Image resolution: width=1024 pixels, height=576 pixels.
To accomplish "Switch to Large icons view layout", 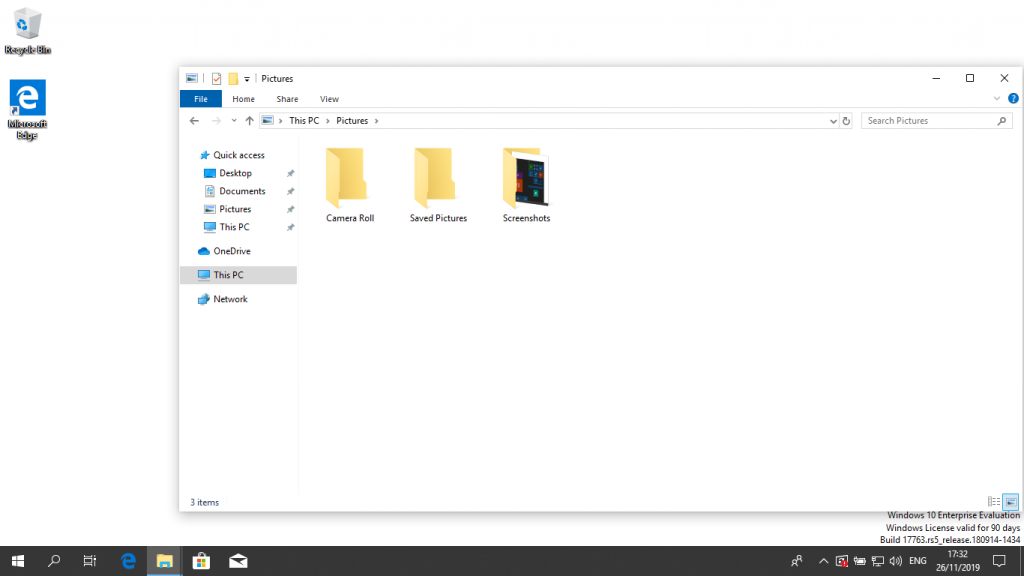I will [1010, 502].
